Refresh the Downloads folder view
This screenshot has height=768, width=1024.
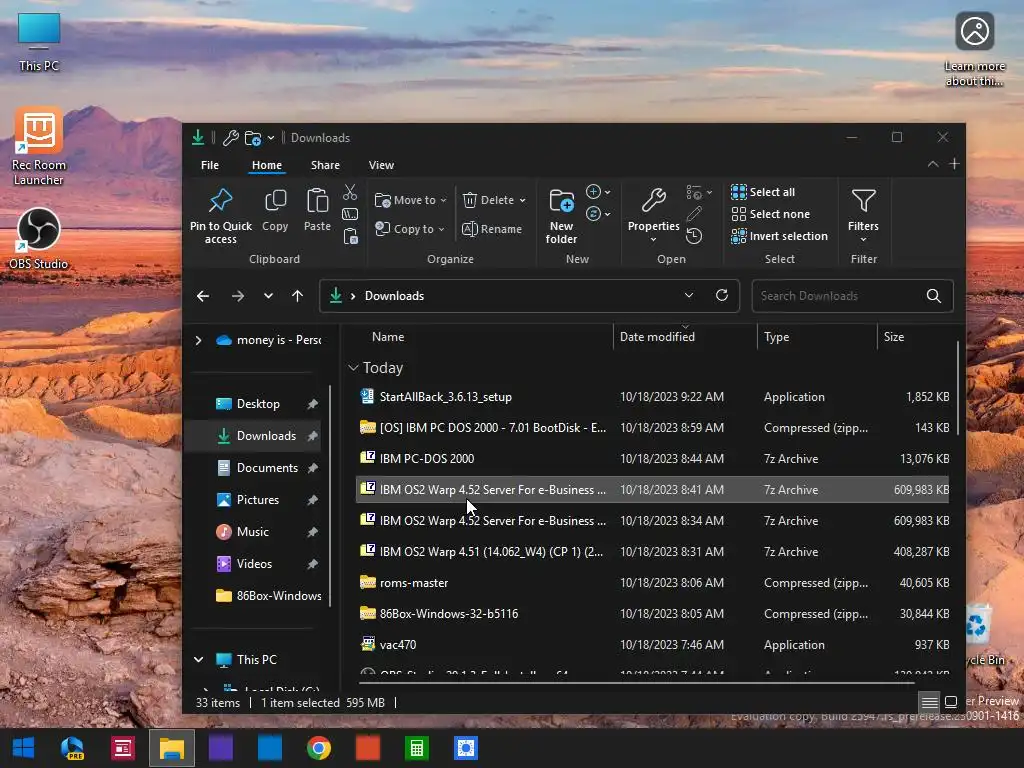click(x=722, y=295)
